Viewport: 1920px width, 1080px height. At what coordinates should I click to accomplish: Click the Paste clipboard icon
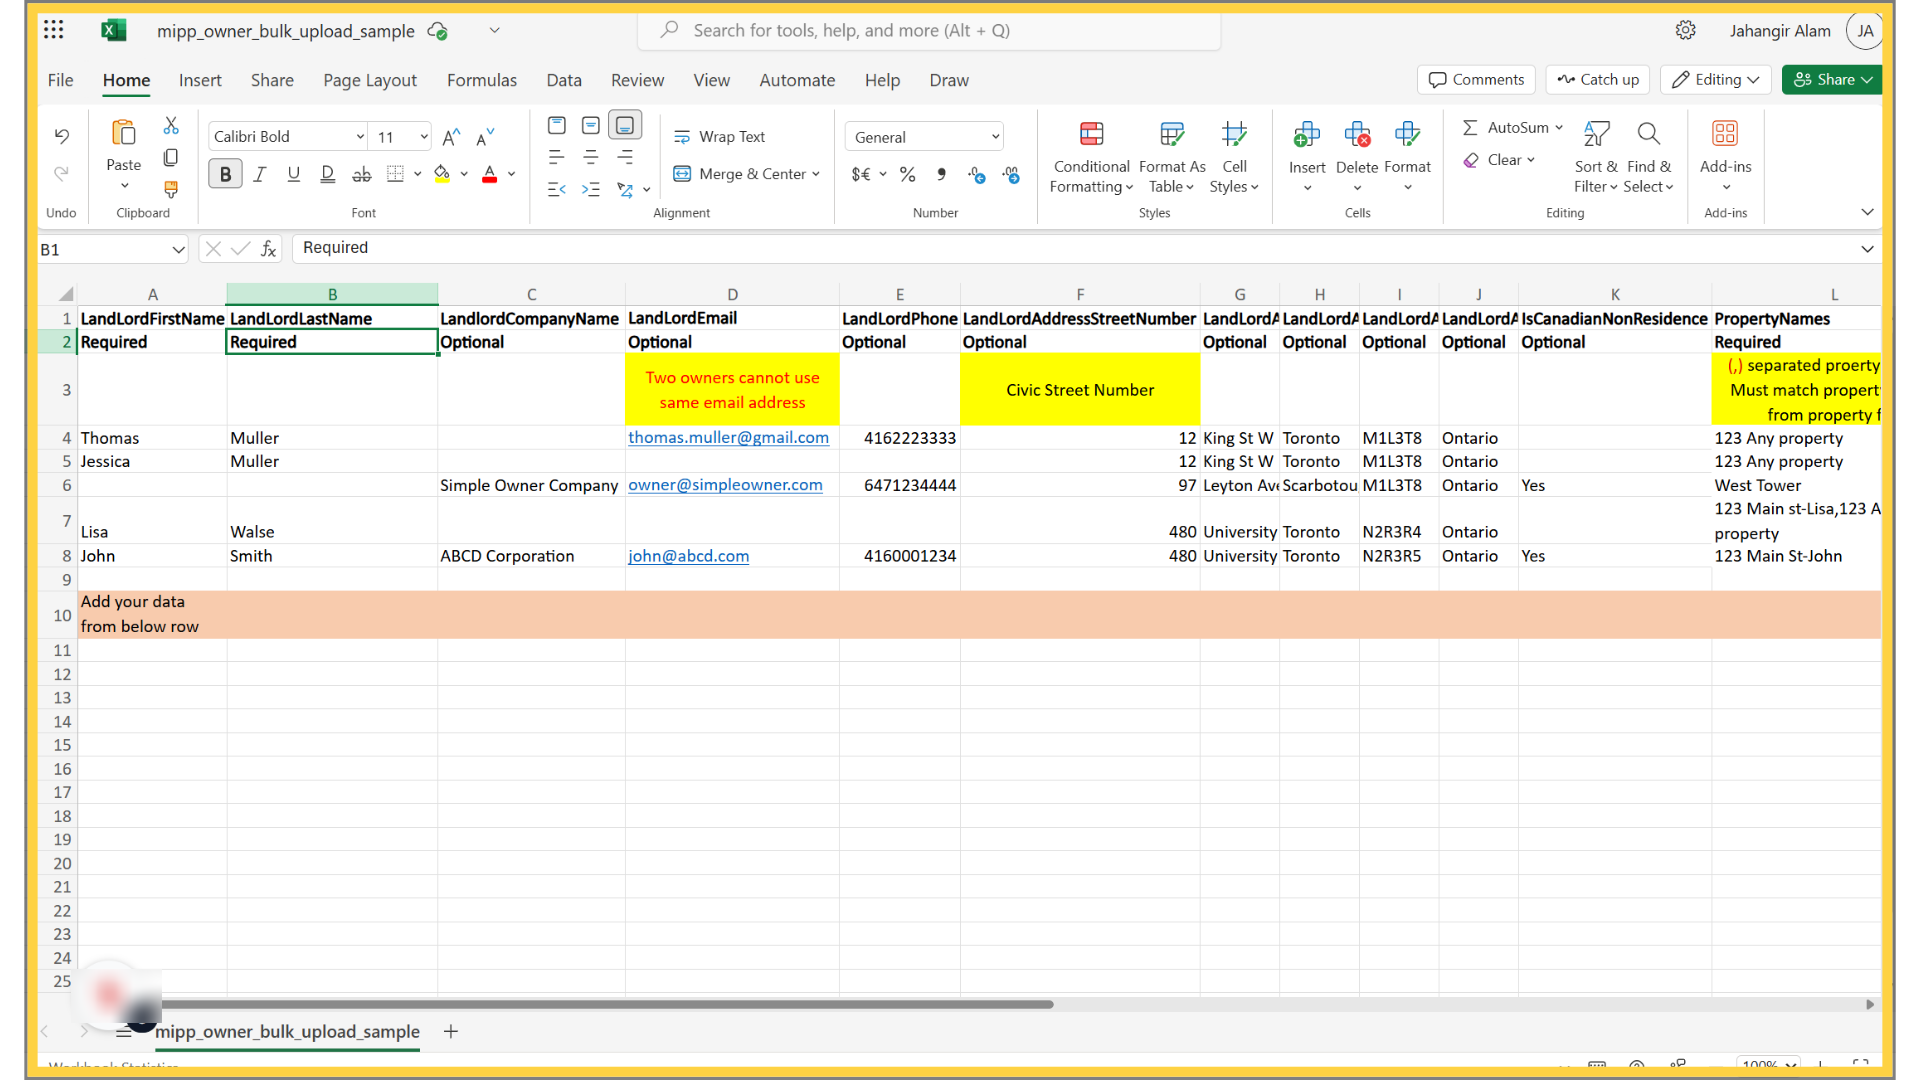point(123,133)
